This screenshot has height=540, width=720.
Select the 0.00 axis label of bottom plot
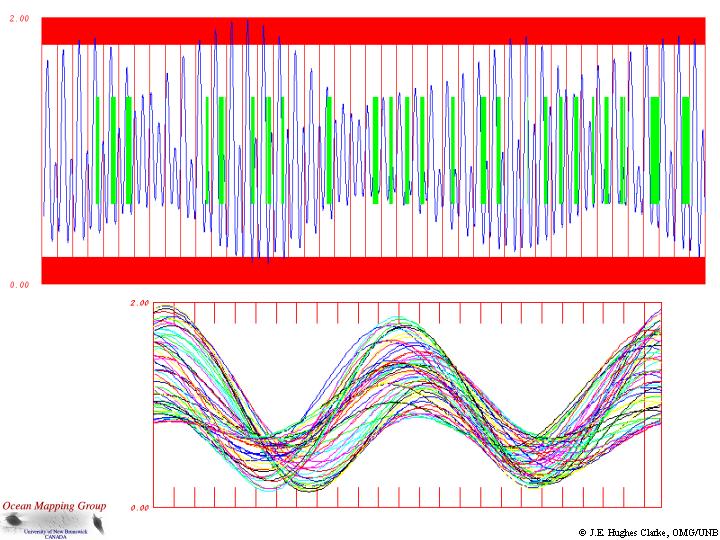tap(139, 507)
